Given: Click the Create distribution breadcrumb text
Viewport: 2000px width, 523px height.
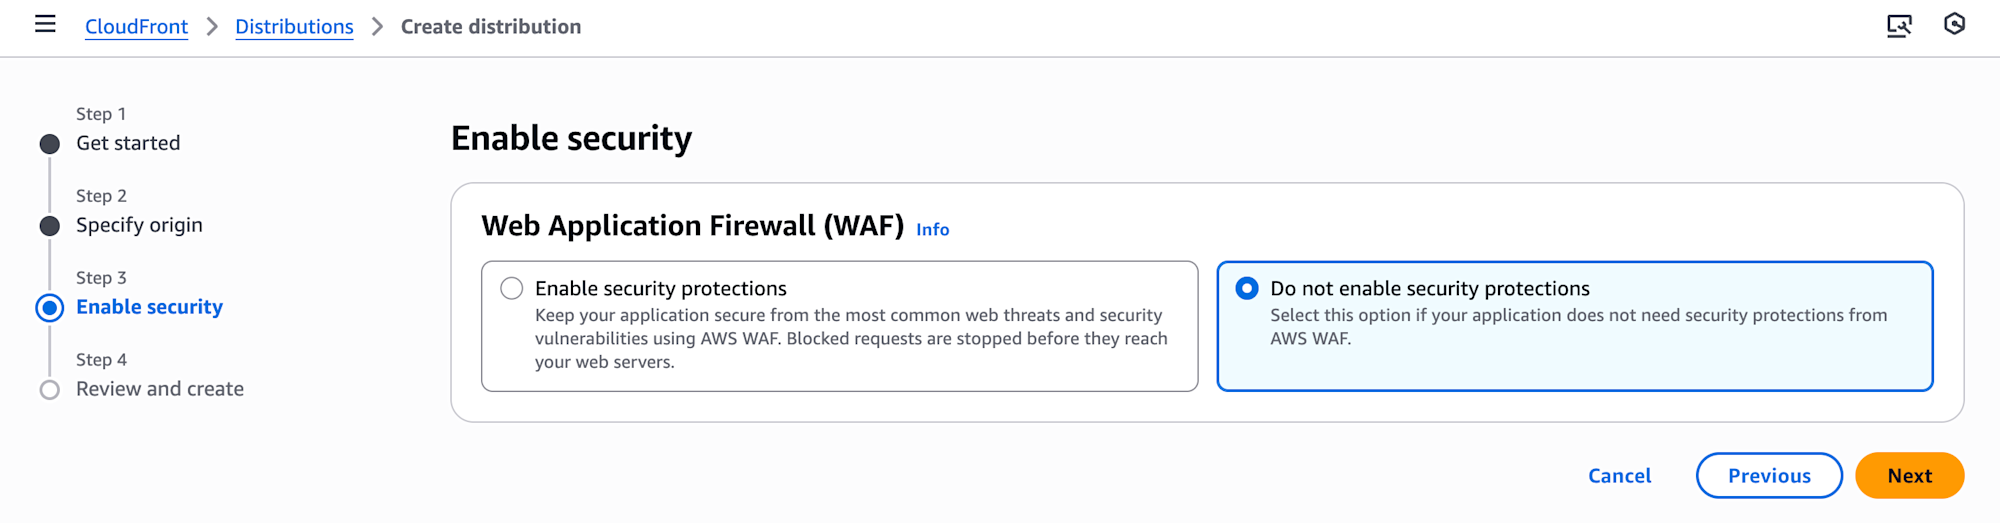Looking at the screenshot, I should tap(490, 27).
